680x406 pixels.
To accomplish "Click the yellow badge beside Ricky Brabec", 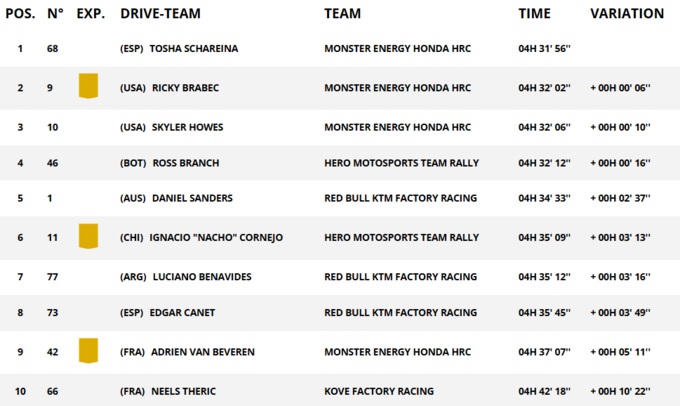I will coord(88,86).
